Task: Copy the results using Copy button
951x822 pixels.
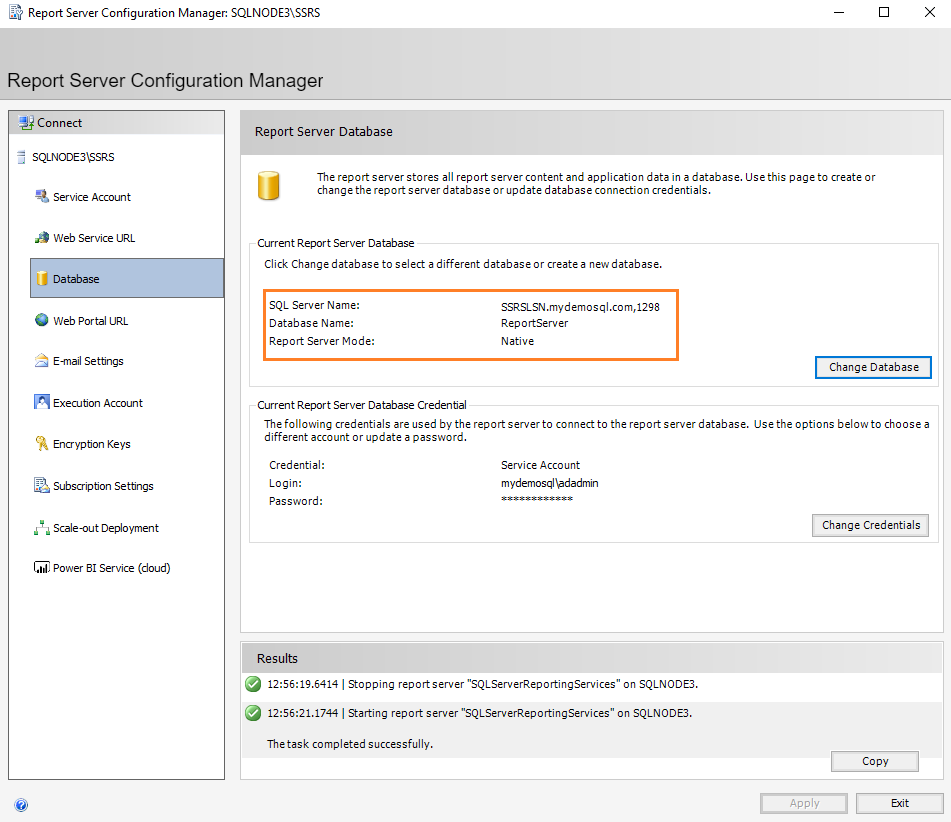Action: pyautogui.click(x=874, y=761)
